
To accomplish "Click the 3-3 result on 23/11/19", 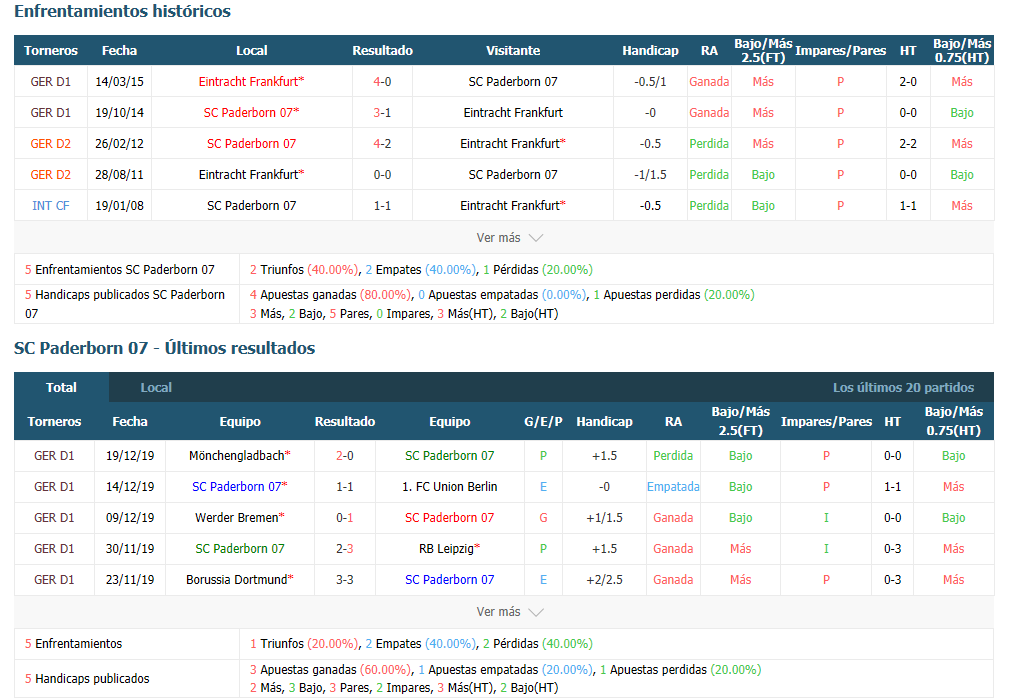I will point(345,580).
